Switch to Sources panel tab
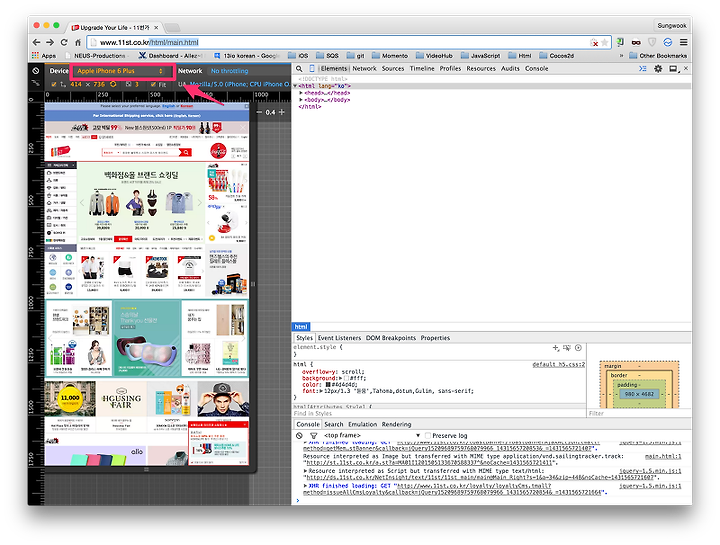Viewport: 720px width, 545px height. coord(393,68)
